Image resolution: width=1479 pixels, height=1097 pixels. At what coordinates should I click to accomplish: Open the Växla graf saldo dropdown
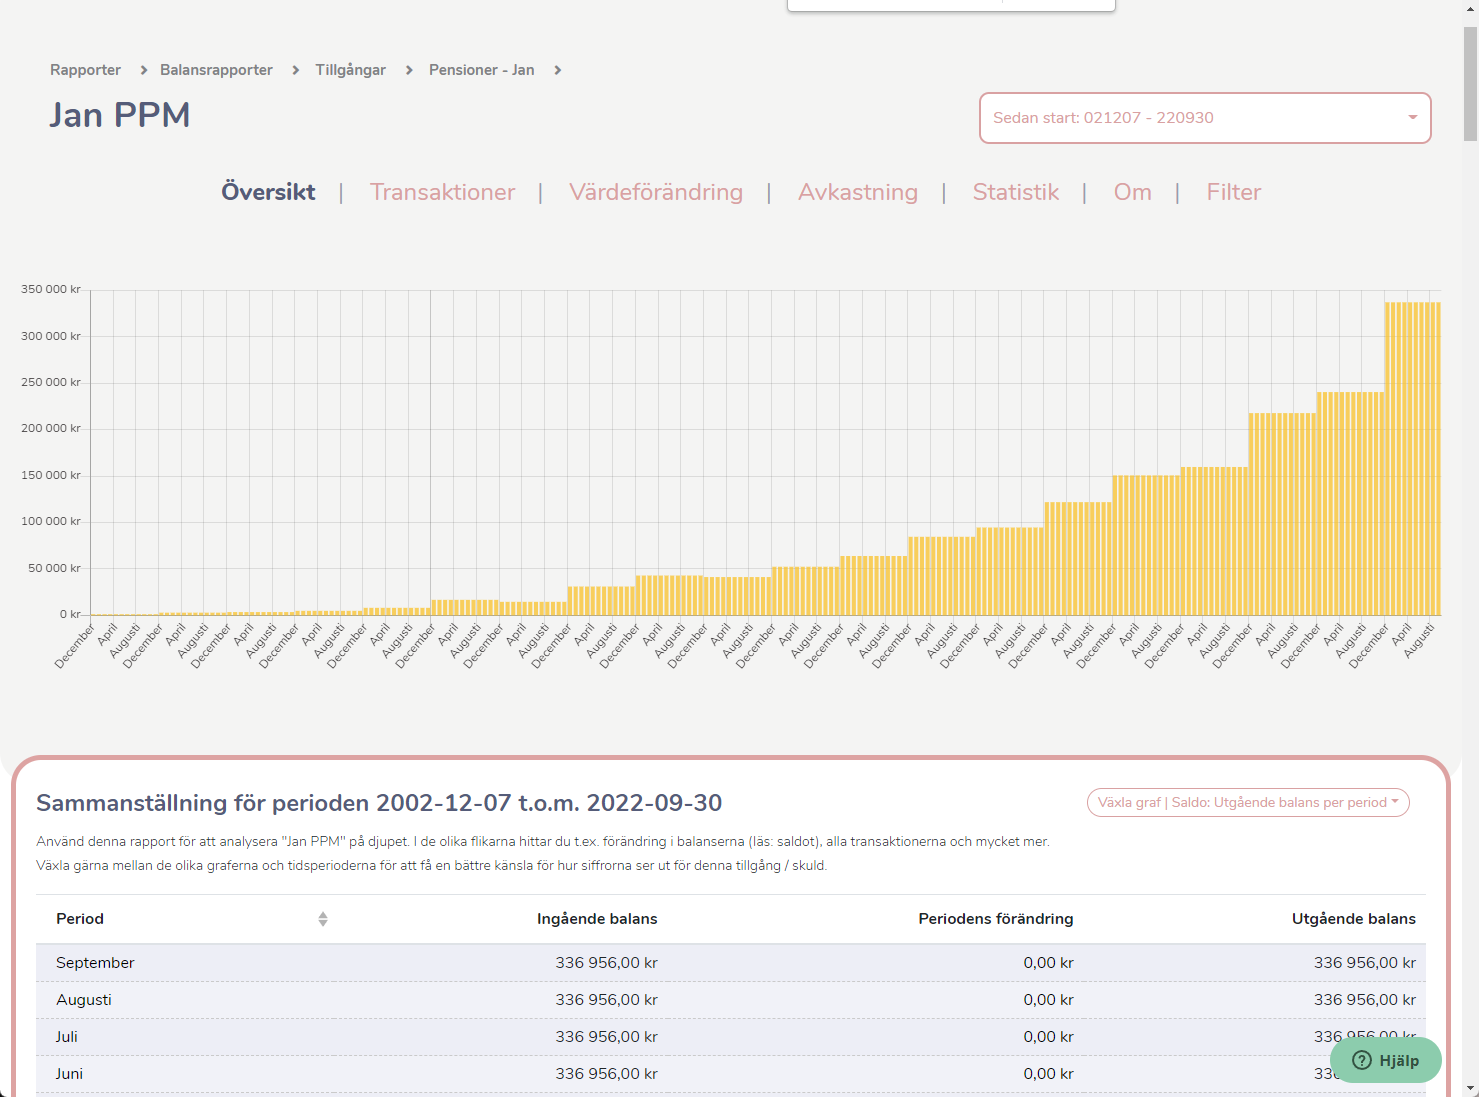pos(1248,802)
